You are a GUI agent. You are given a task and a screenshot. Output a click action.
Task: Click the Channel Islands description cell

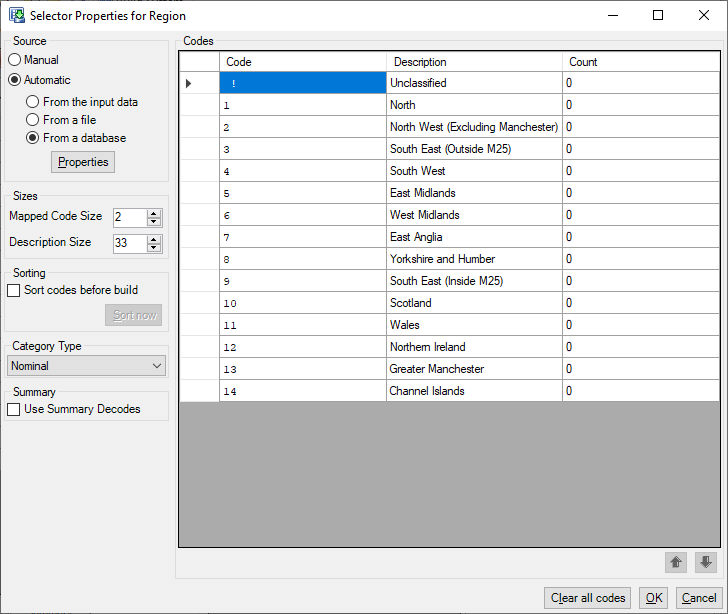point(474,391)
